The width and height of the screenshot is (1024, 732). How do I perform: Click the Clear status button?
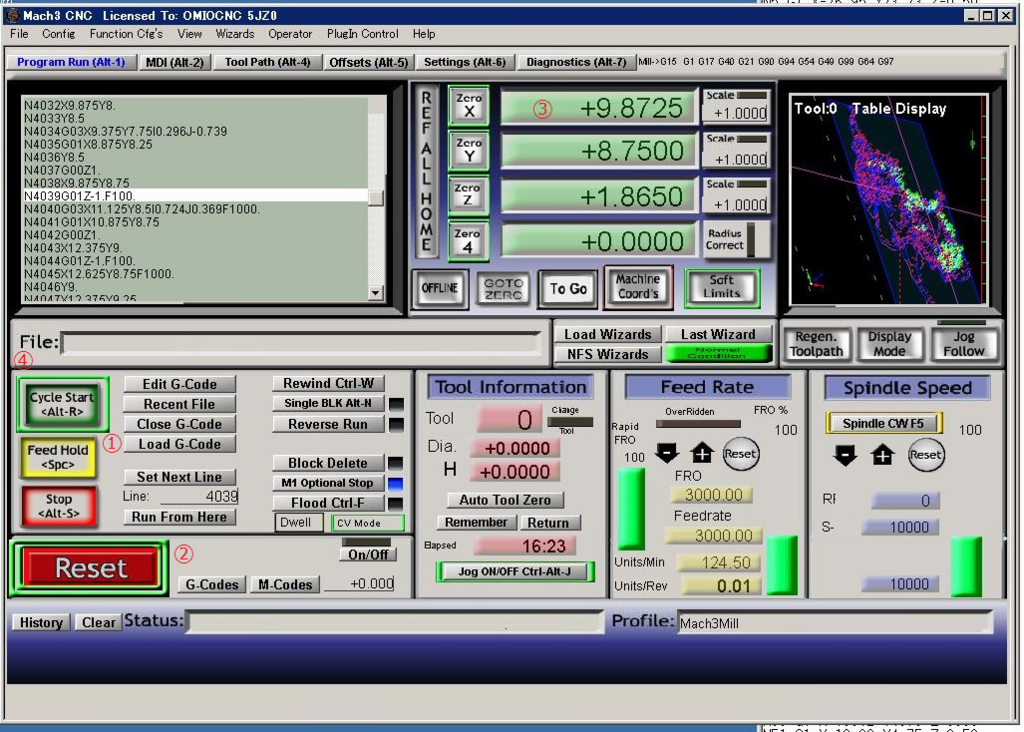click(x=98, y=622)
